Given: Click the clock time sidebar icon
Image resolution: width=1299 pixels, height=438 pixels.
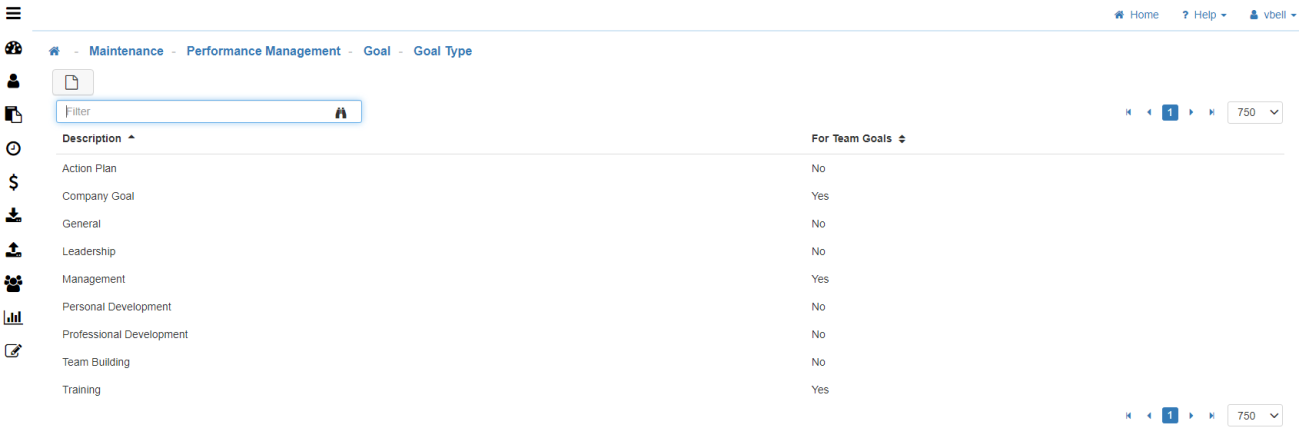Looking at the screenshot, I should point(14,148).
